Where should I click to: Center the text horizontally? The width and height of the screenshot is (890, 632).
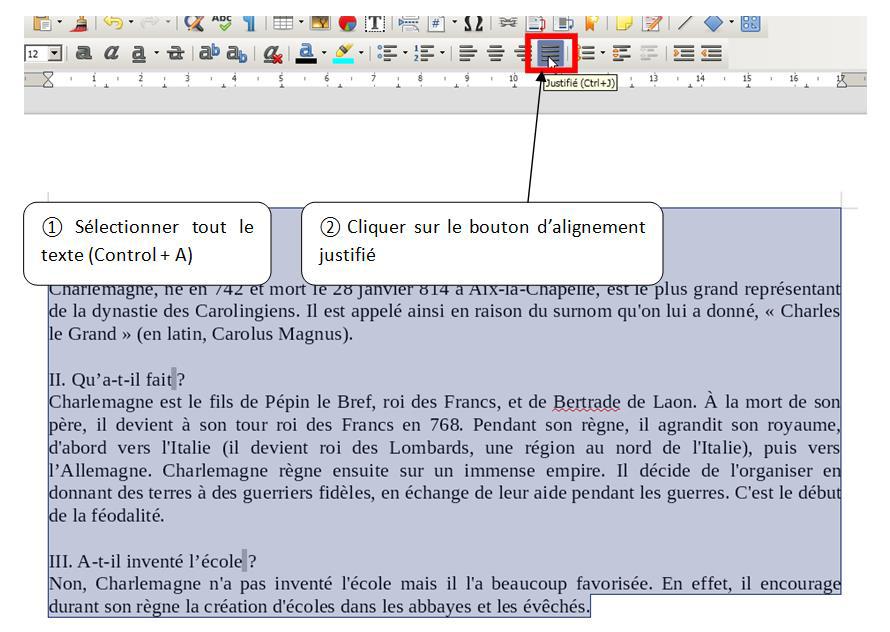495,54
